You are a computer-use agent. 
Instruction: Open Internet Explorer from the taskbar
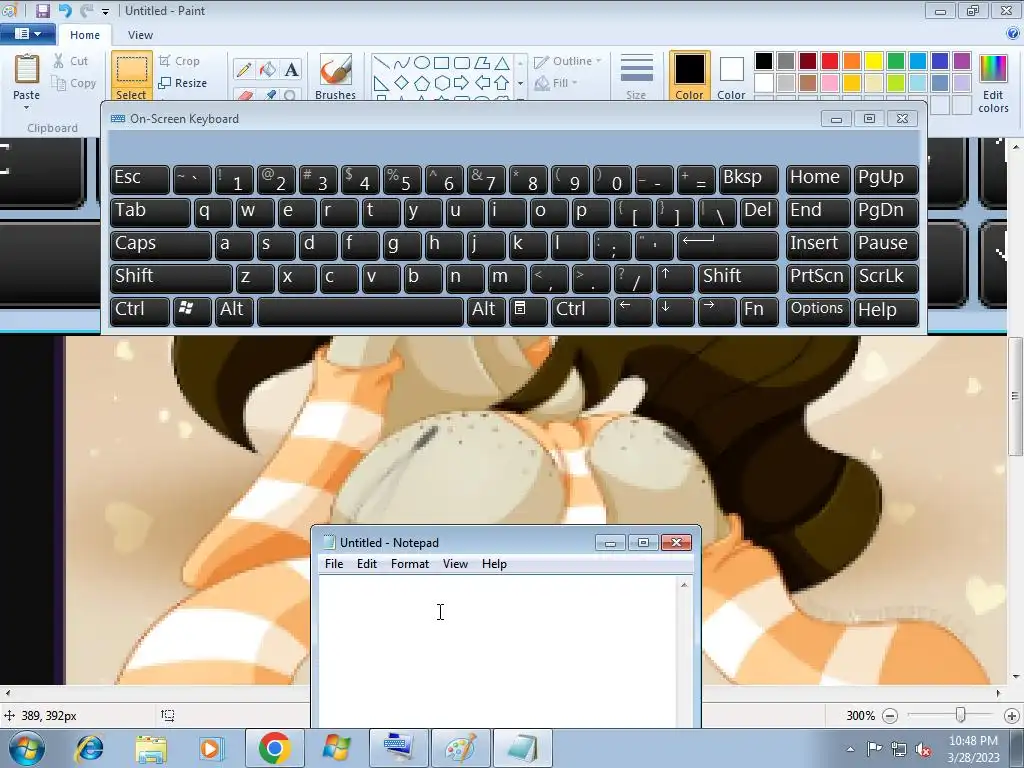[89, 748]
